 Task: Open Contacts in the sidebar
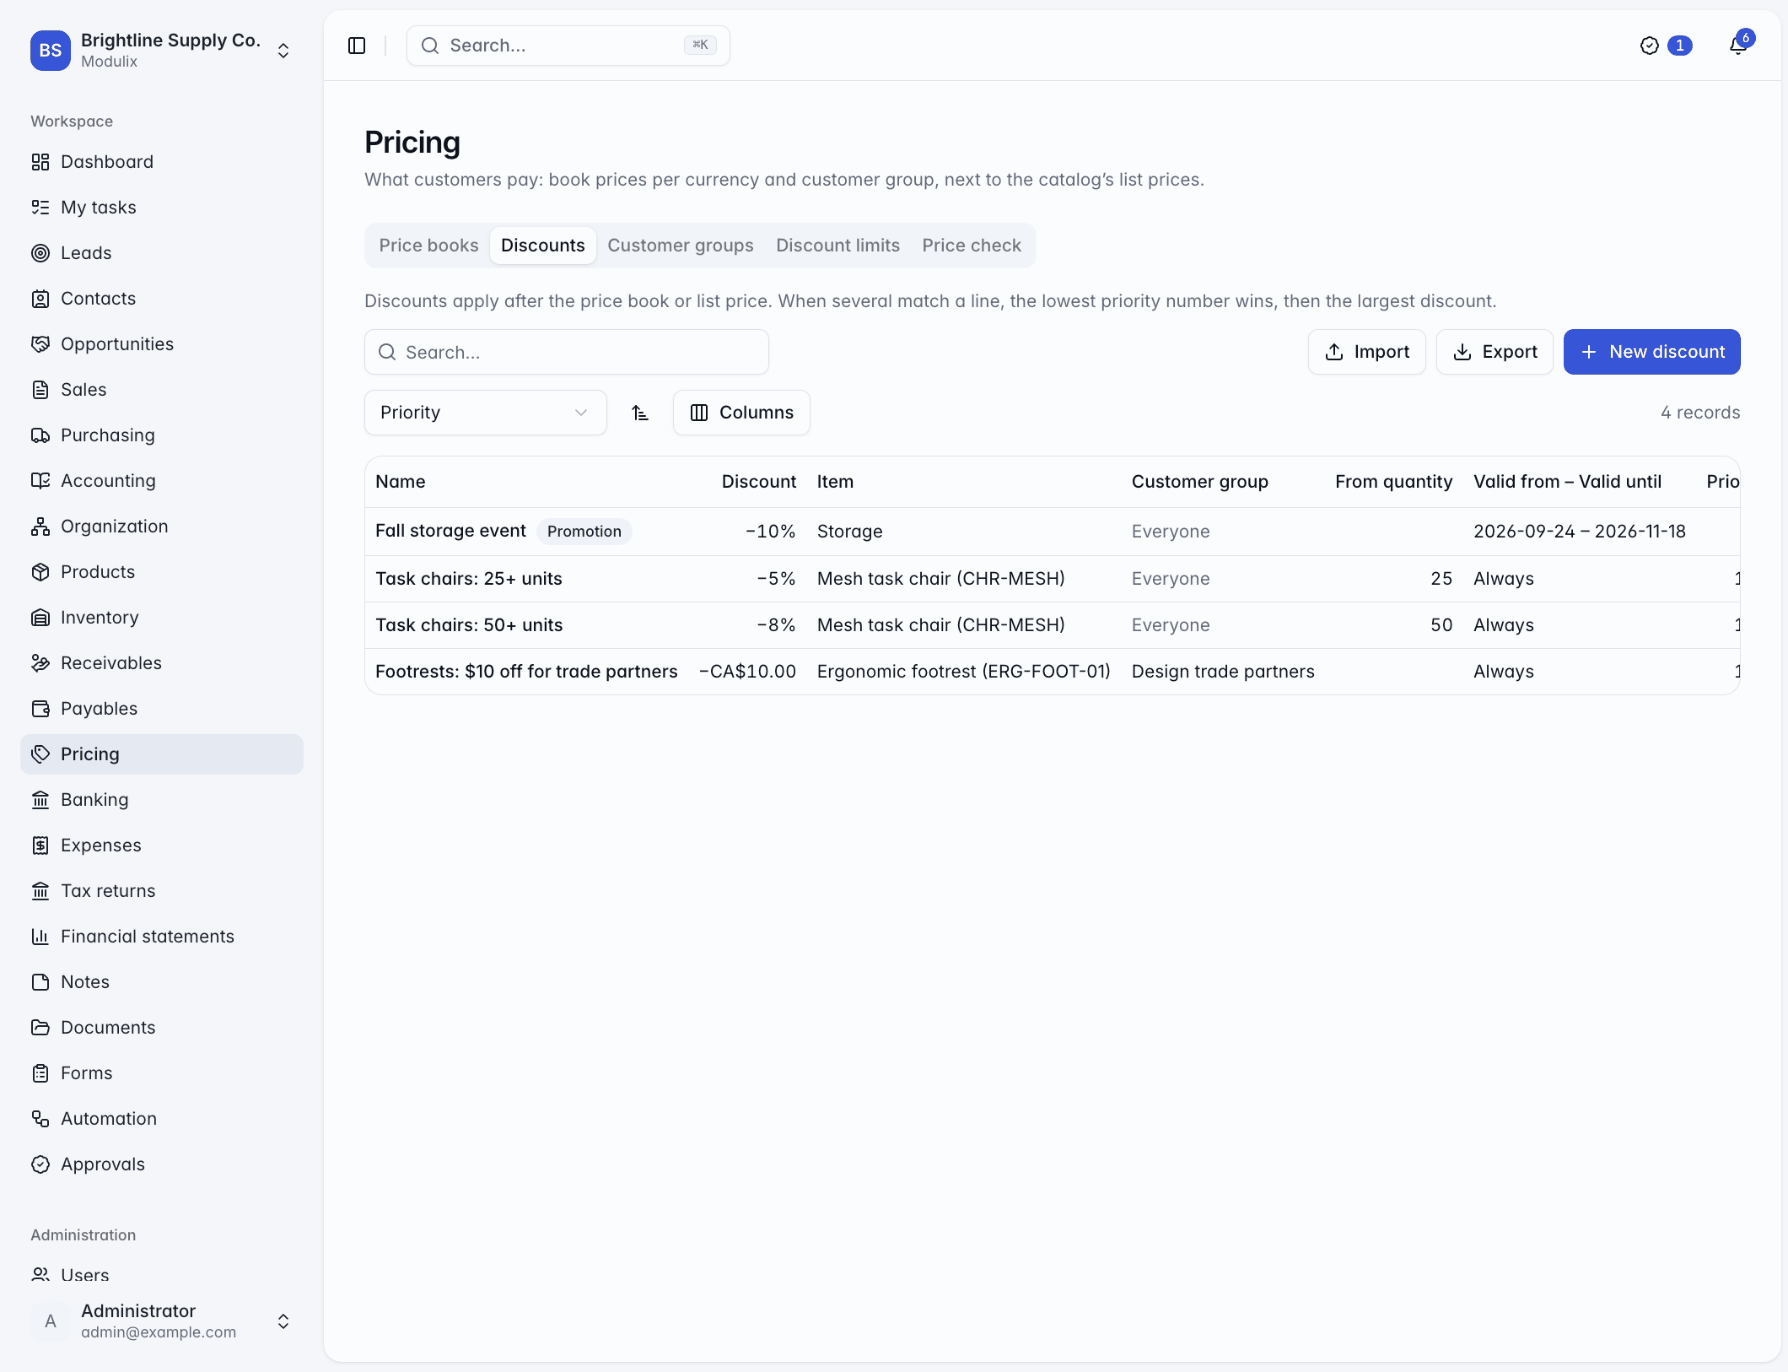coord(161,298)
